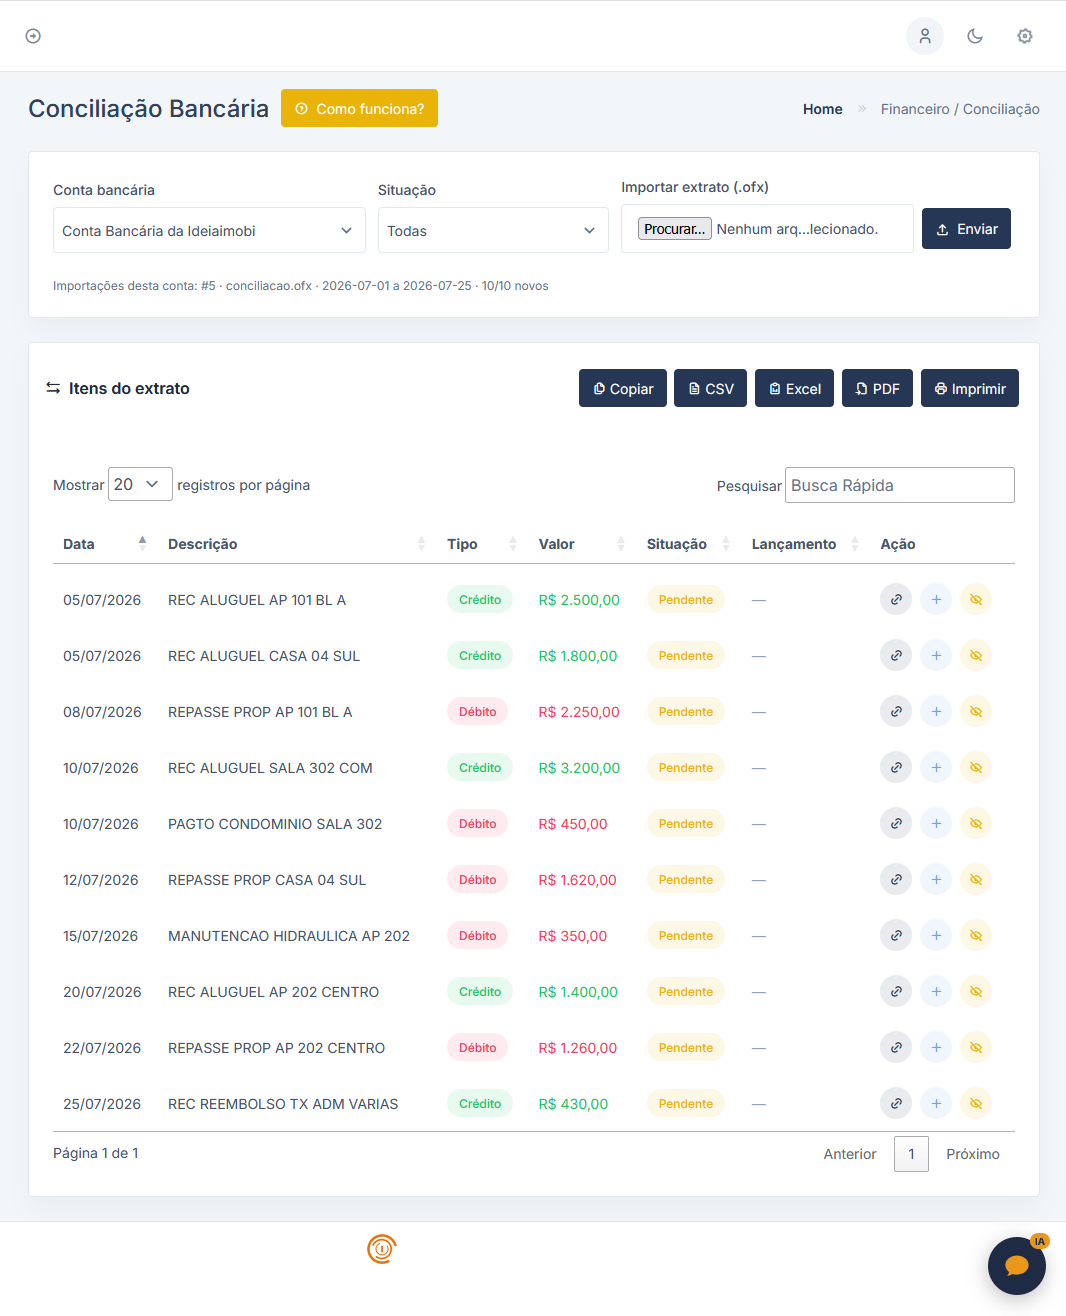
Task: Open the settings gear icon
Action: (x=1025, y=36)
